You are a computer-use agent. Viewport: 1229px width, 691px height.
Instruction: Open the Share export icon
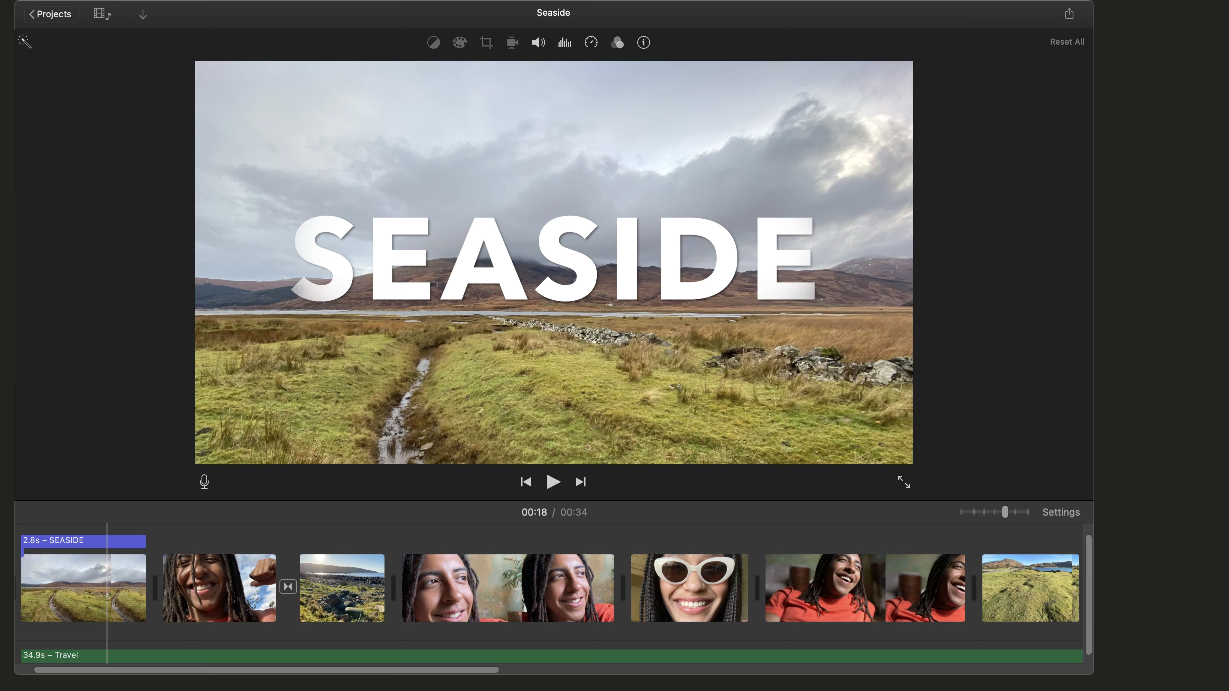pyautogui.click(x=1069, y=14)
